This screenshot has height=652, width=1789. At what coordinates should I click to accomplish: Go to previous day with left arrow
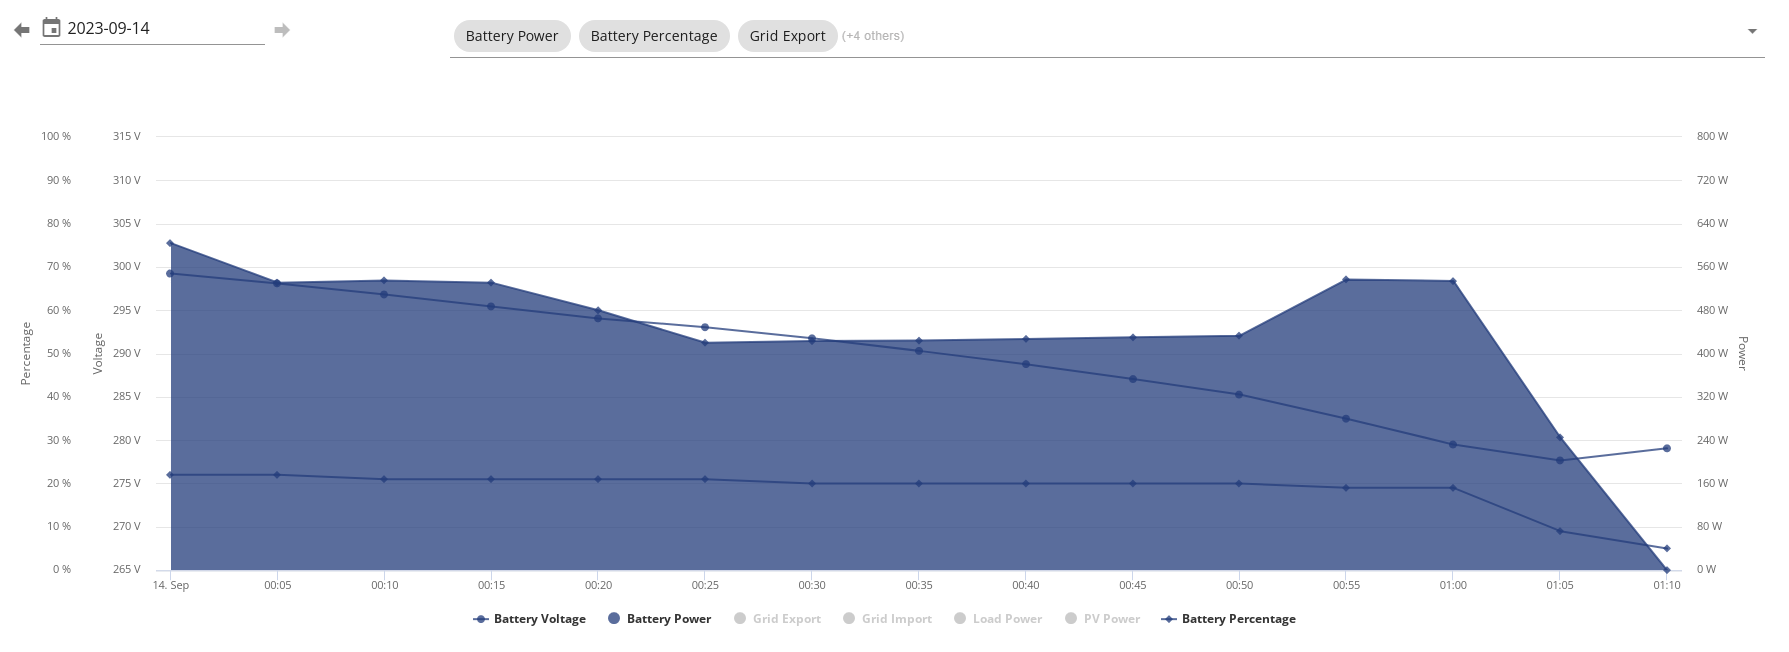22,30
